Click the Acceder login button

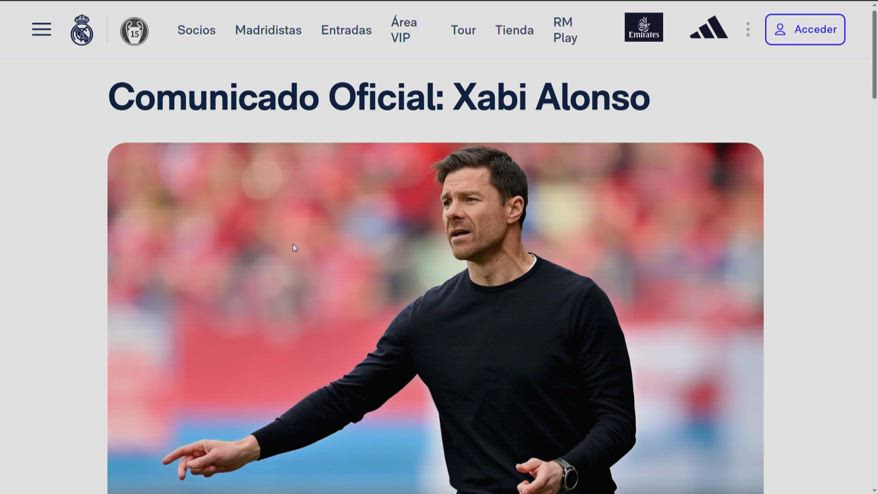click(805, 30)
